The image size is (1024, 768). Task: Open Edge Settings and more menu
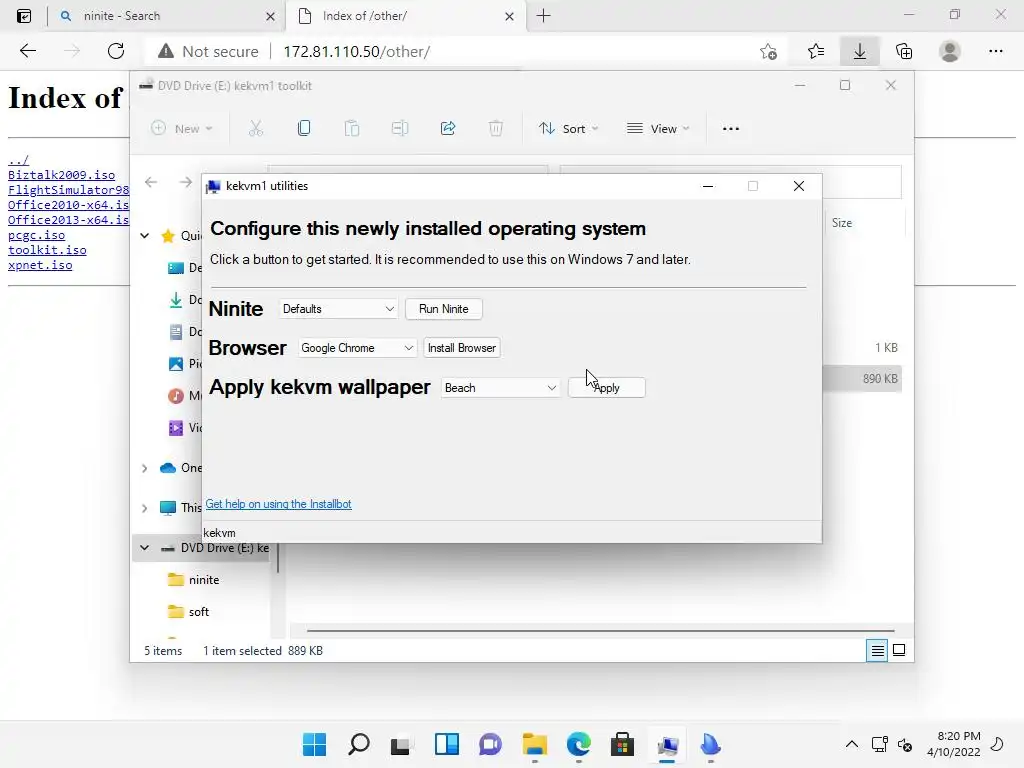pos(995,51)
